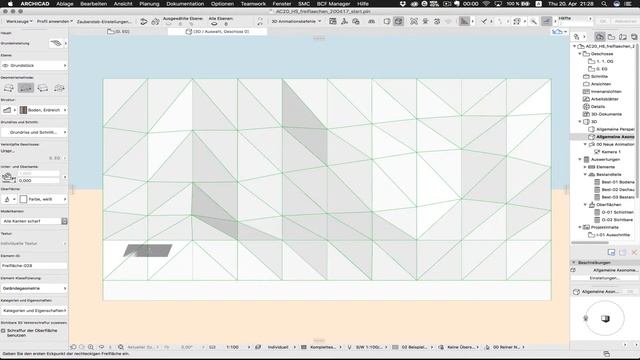Open Farbe, weiß surface dropdown
640x360 pixels.
click(x=43, y=199)
